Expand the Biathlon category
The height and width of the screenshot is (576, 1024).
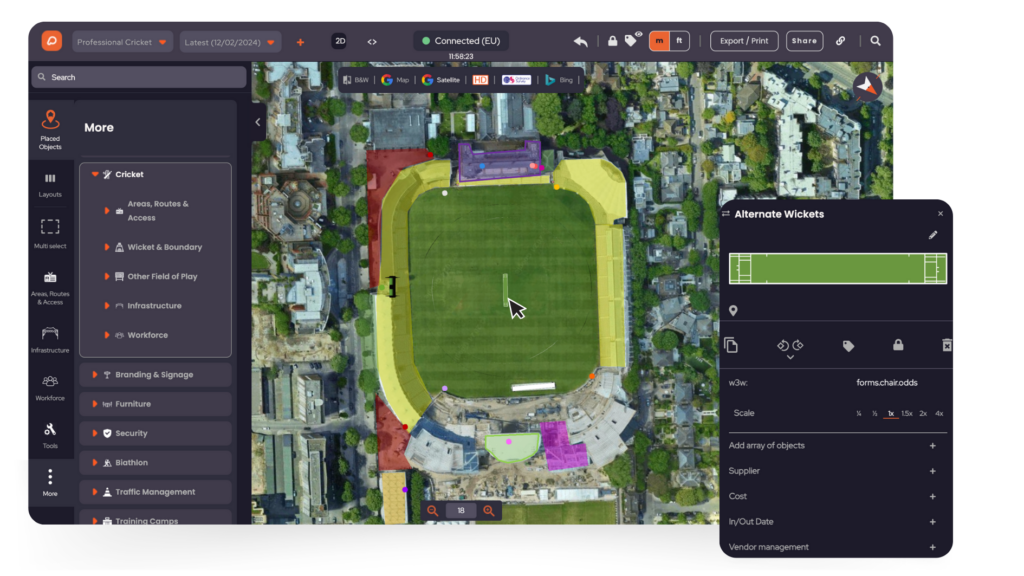(x=155, y=463)
